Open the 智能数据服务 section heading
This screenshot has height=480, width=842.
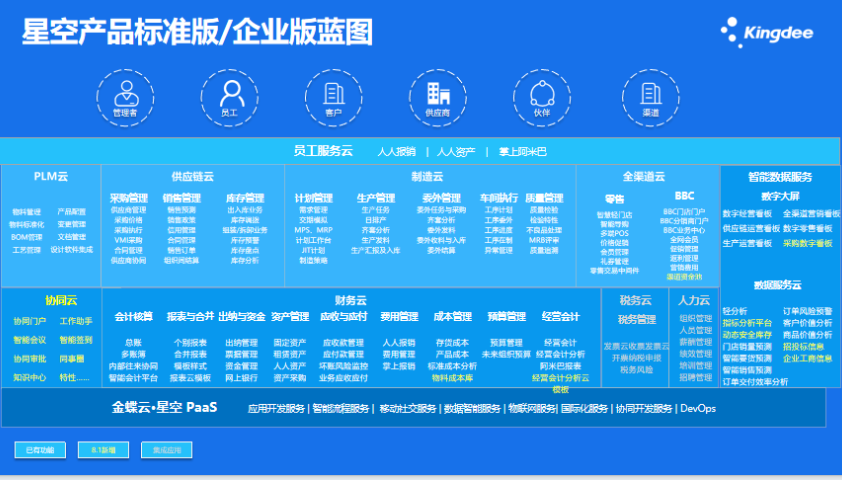pos(780,177)
